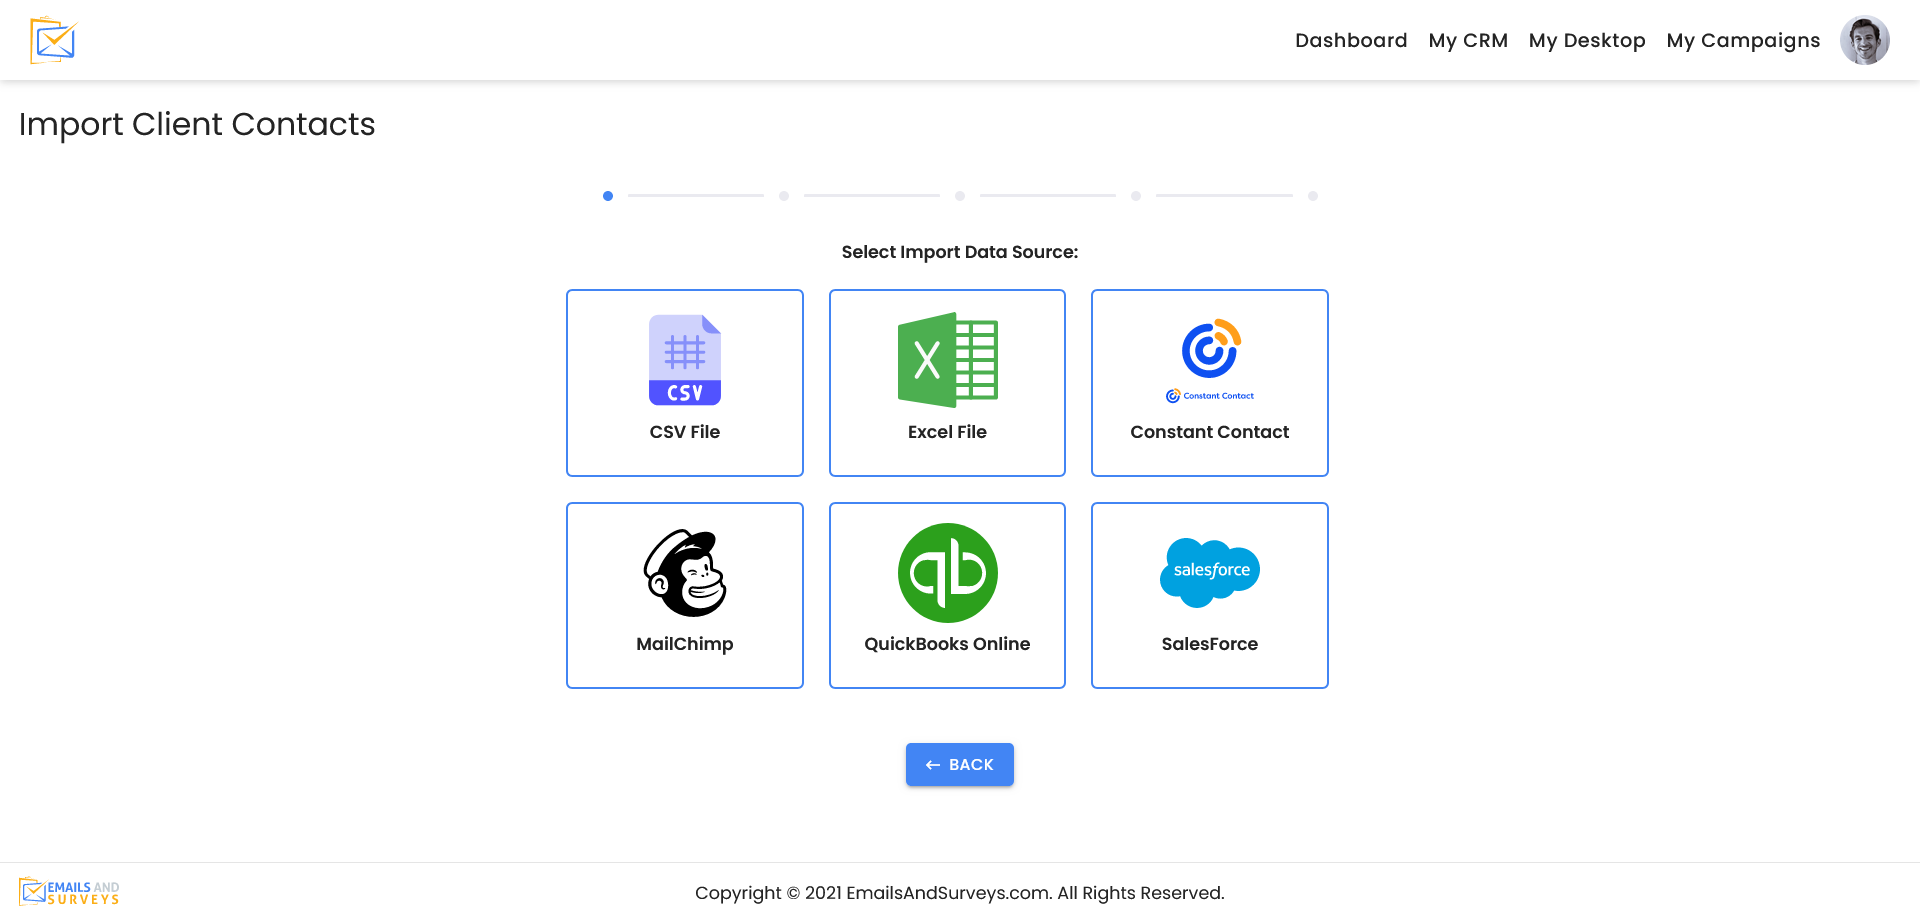The image size is (1920, 923).
Task: Click the last step indicator dot
Action: coord(1313,196)
